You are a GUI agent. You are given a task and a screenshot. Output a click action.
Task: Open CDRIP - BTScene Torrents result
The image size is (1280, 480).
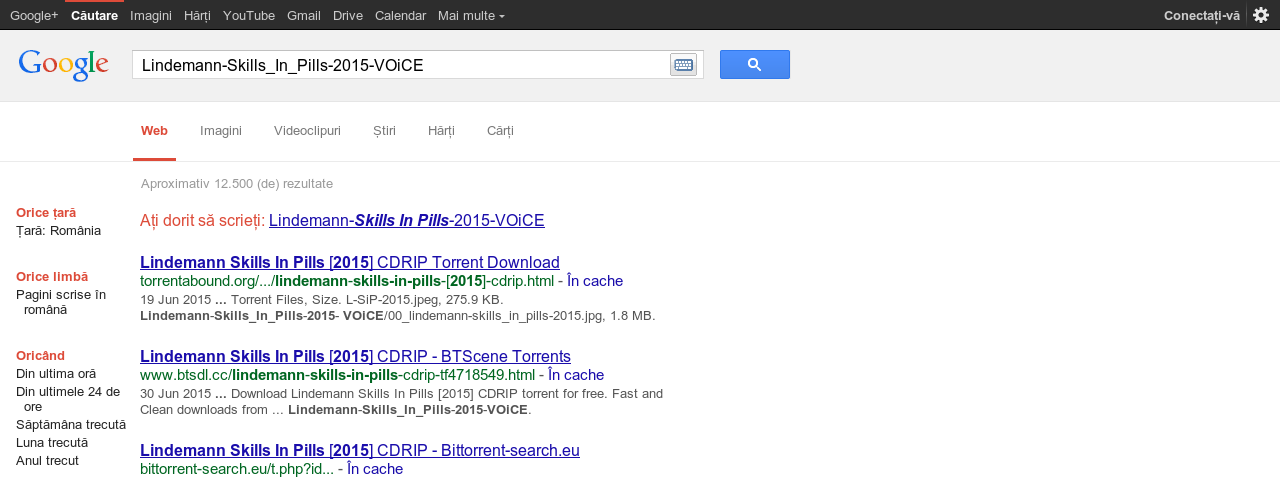pos(355,357)
